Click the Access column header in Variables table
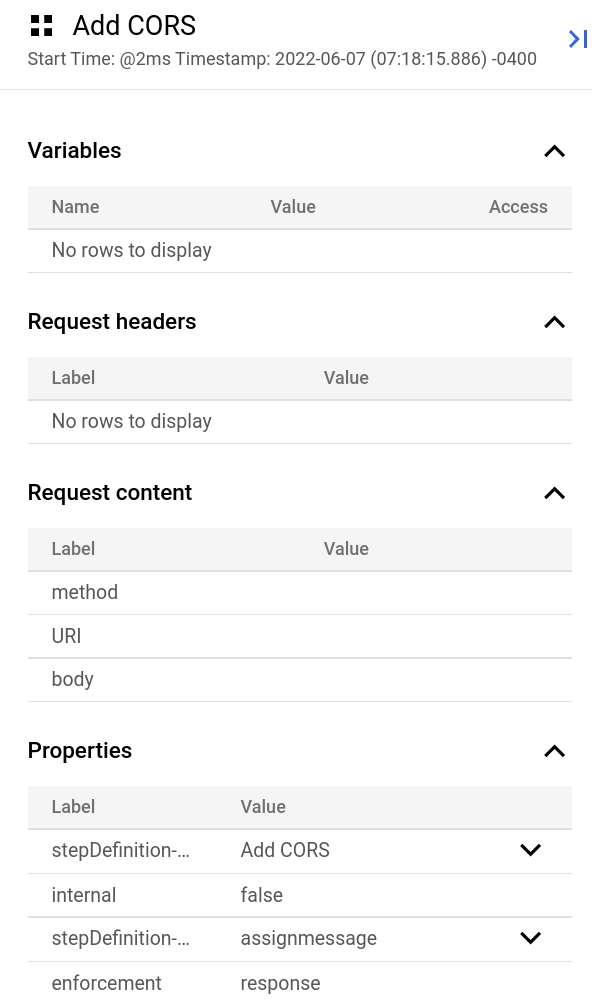592x1002 pixels. tap(518, 207)
